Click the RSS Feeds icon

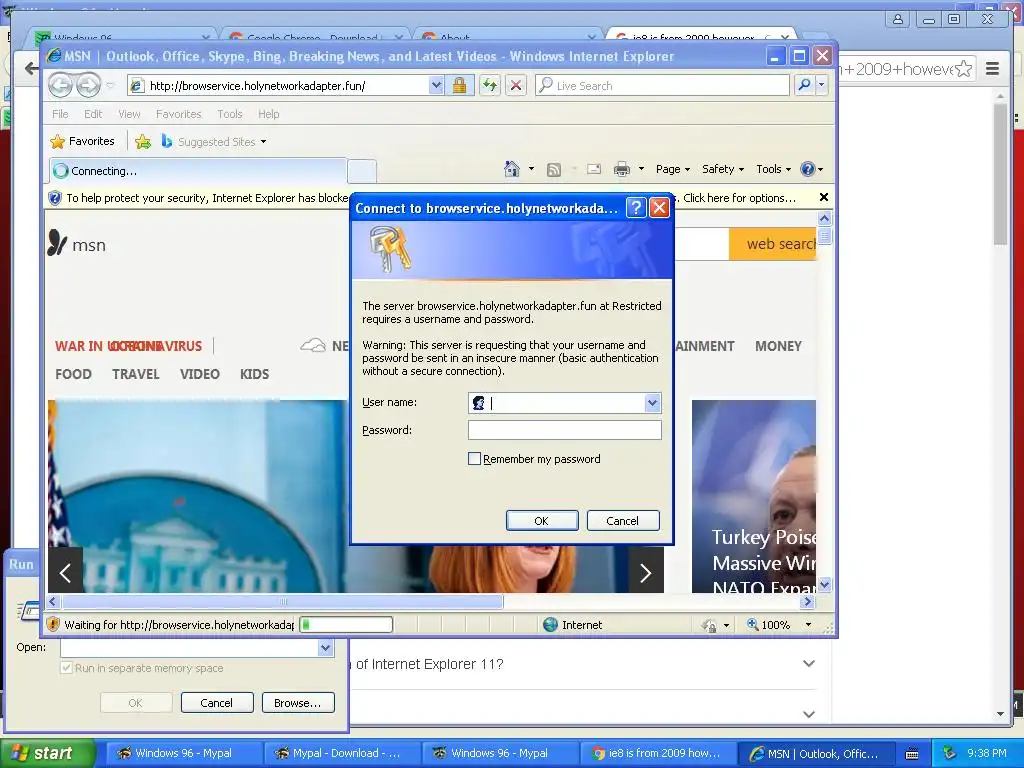tap(554, 170)
